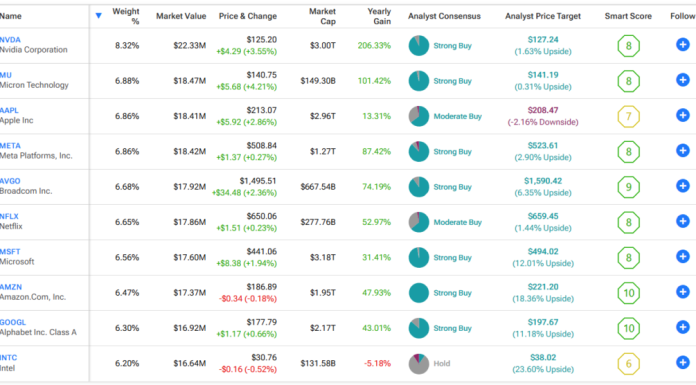The height and width of the screenshot is (385, 696).
Task: Follow Broadcom Inc. plus button
Action: coord(683,186)
